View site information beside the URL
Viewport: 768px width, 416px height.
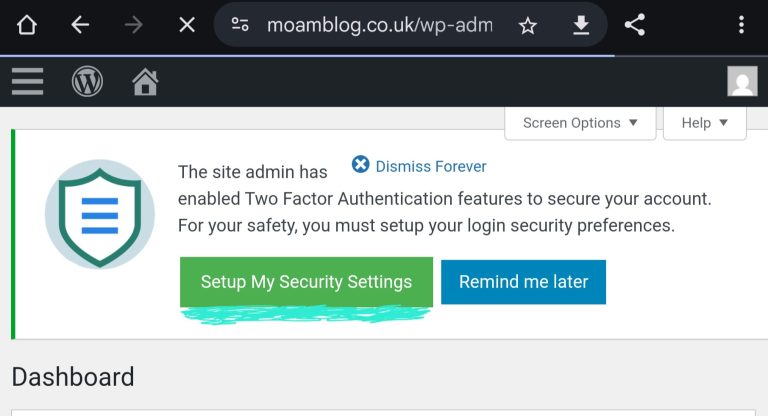pos(240,25)
